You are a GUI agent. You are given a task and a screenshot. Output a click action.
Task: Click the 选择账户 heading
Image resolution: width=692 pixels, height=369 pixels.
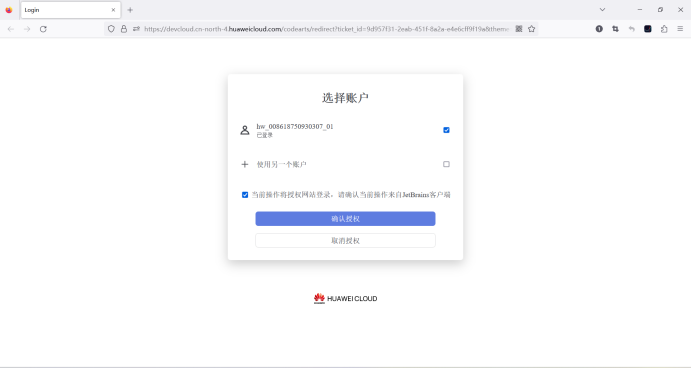pos(346,98)
